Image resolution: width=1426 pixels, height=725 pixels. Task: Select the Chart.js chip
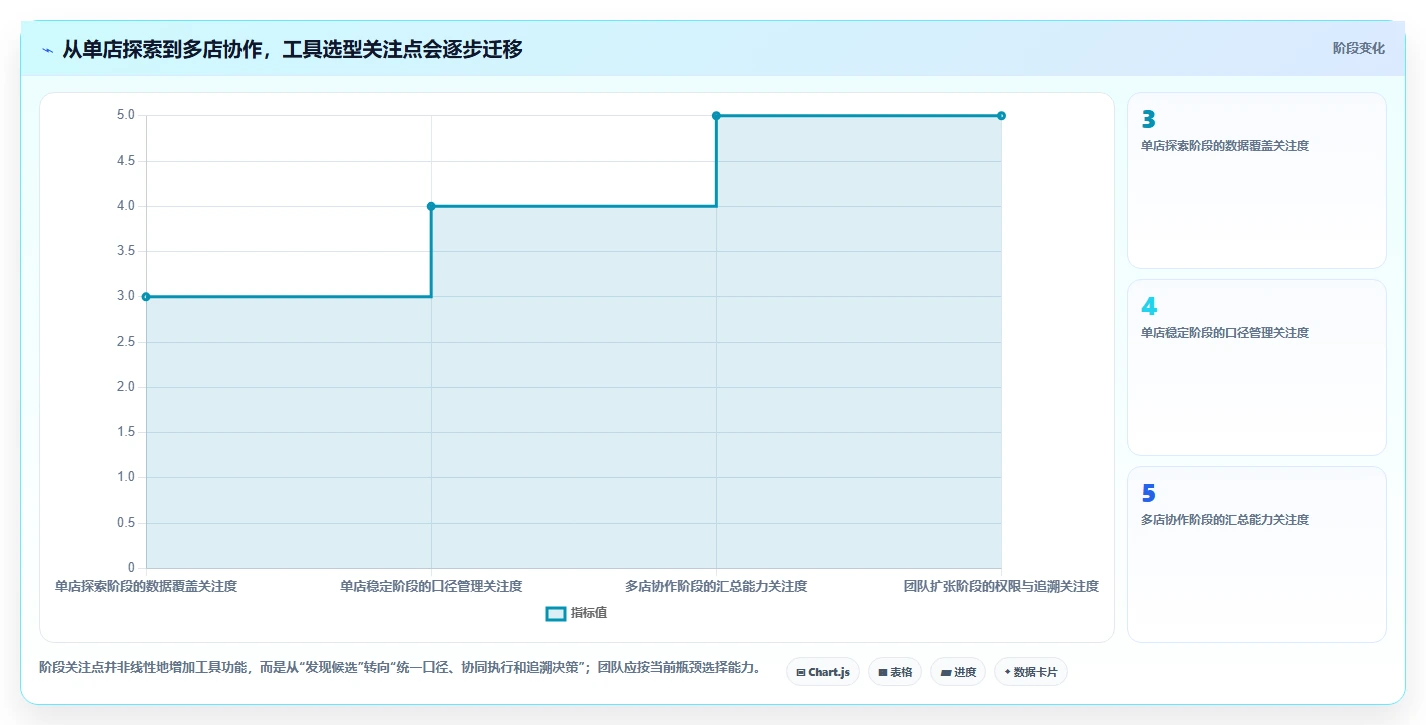tap(823, 672)
